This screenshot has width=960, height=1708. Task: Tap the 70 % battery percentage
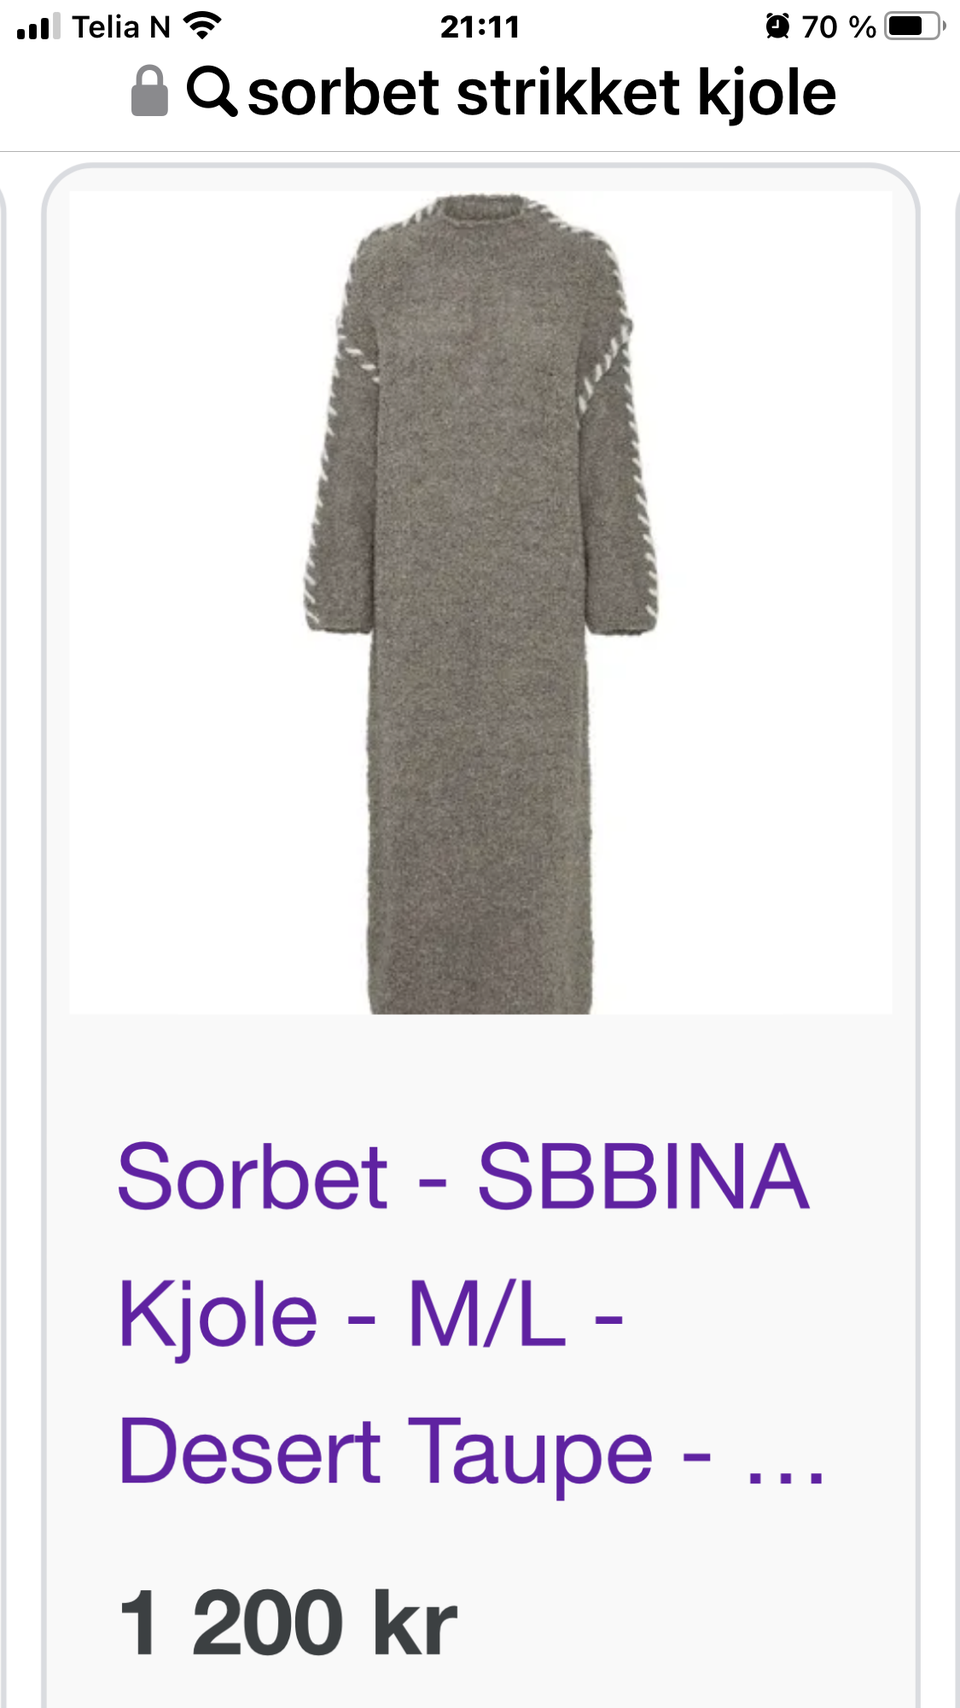tap(838, 27)
